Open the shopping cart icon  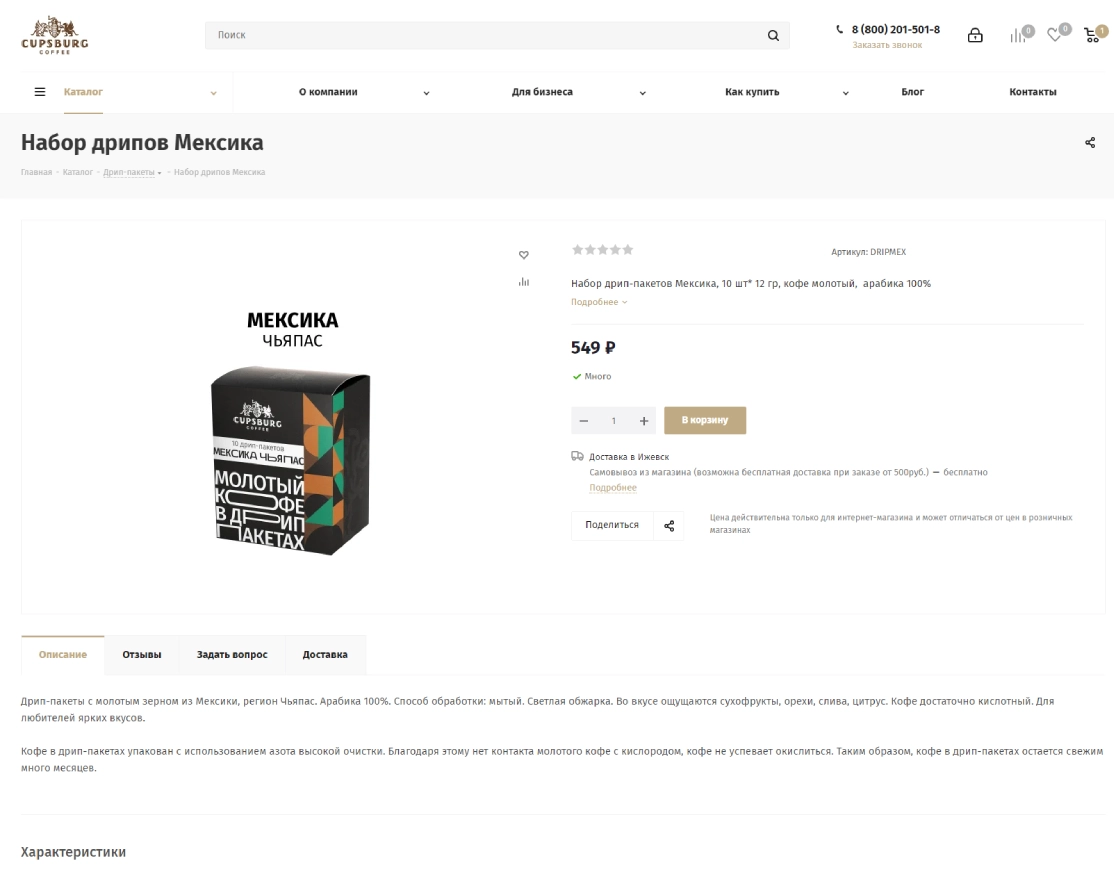1091,36
